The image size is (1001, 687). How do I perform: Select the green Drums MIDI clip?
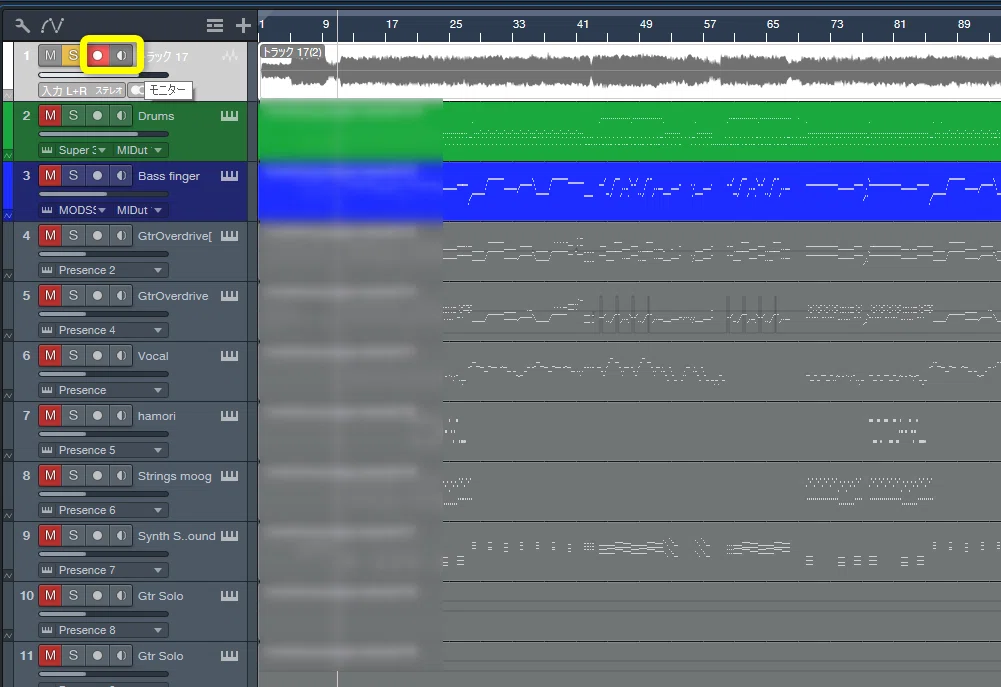pyautogui.click(x=629, y=130)
